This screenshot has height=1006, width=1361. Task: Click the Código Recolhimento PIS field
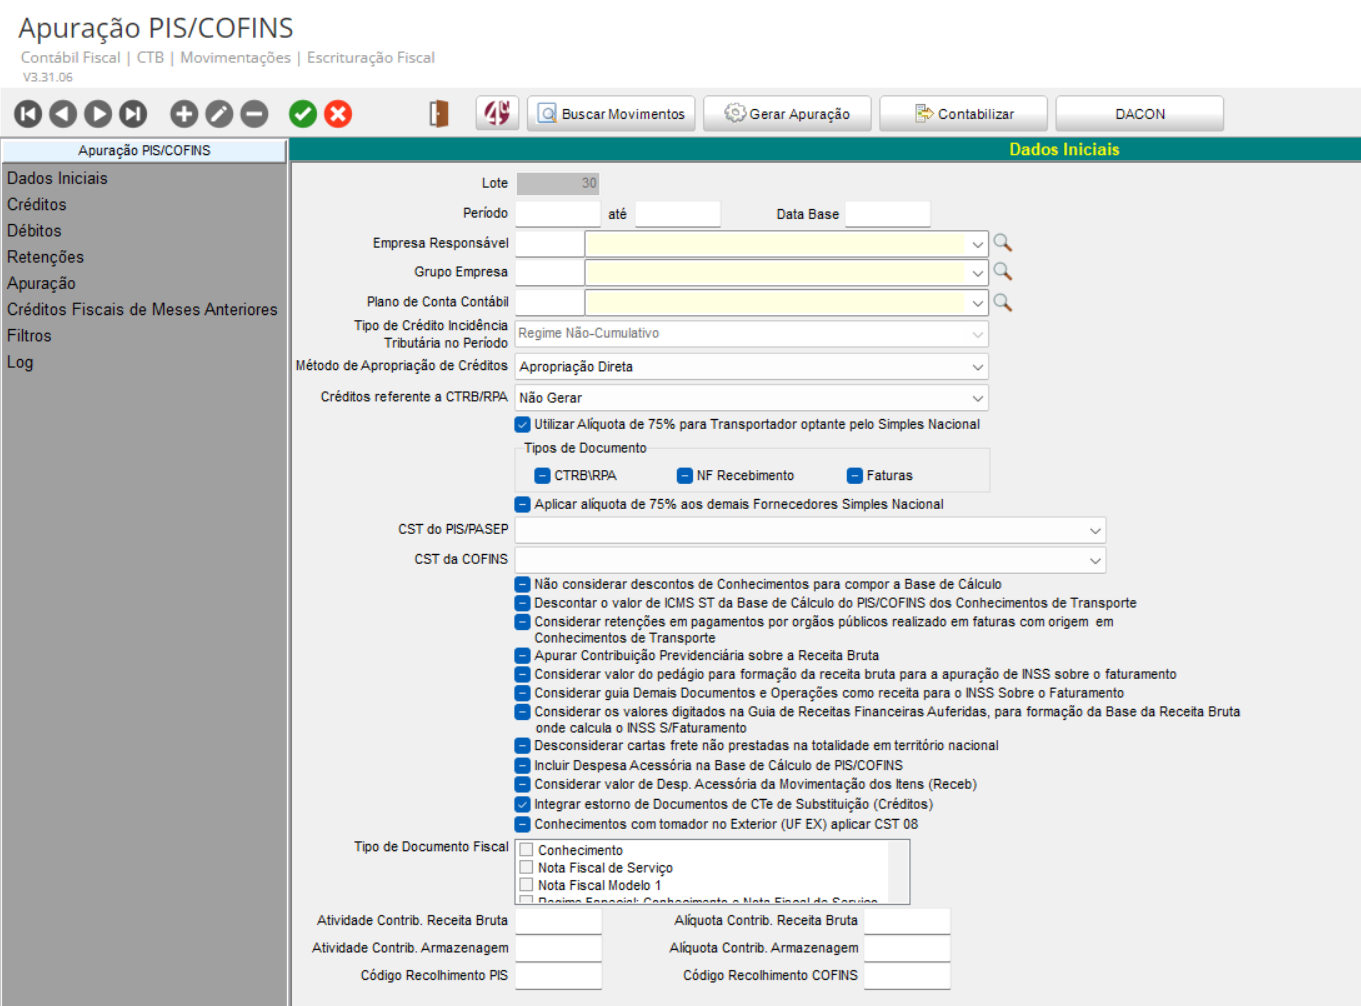coord(558,976)
